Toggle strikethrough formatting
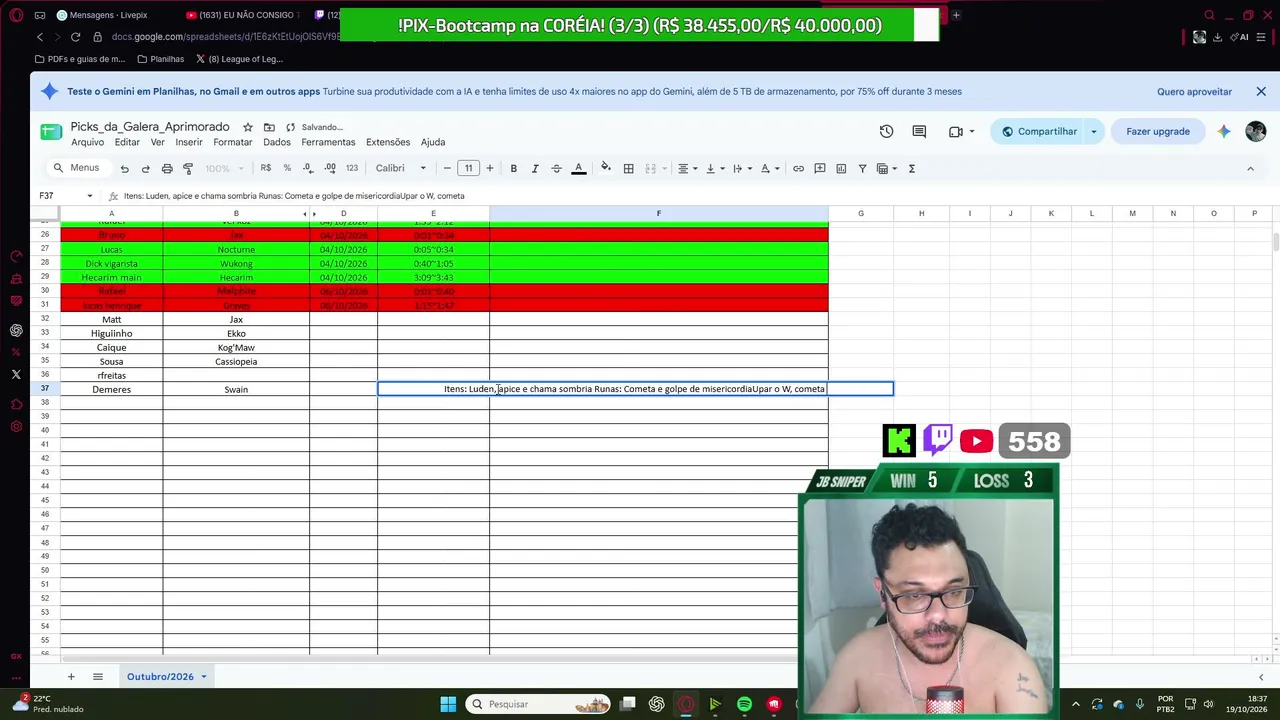Viewport: 1280px width, 720px height. pos(556,169)
